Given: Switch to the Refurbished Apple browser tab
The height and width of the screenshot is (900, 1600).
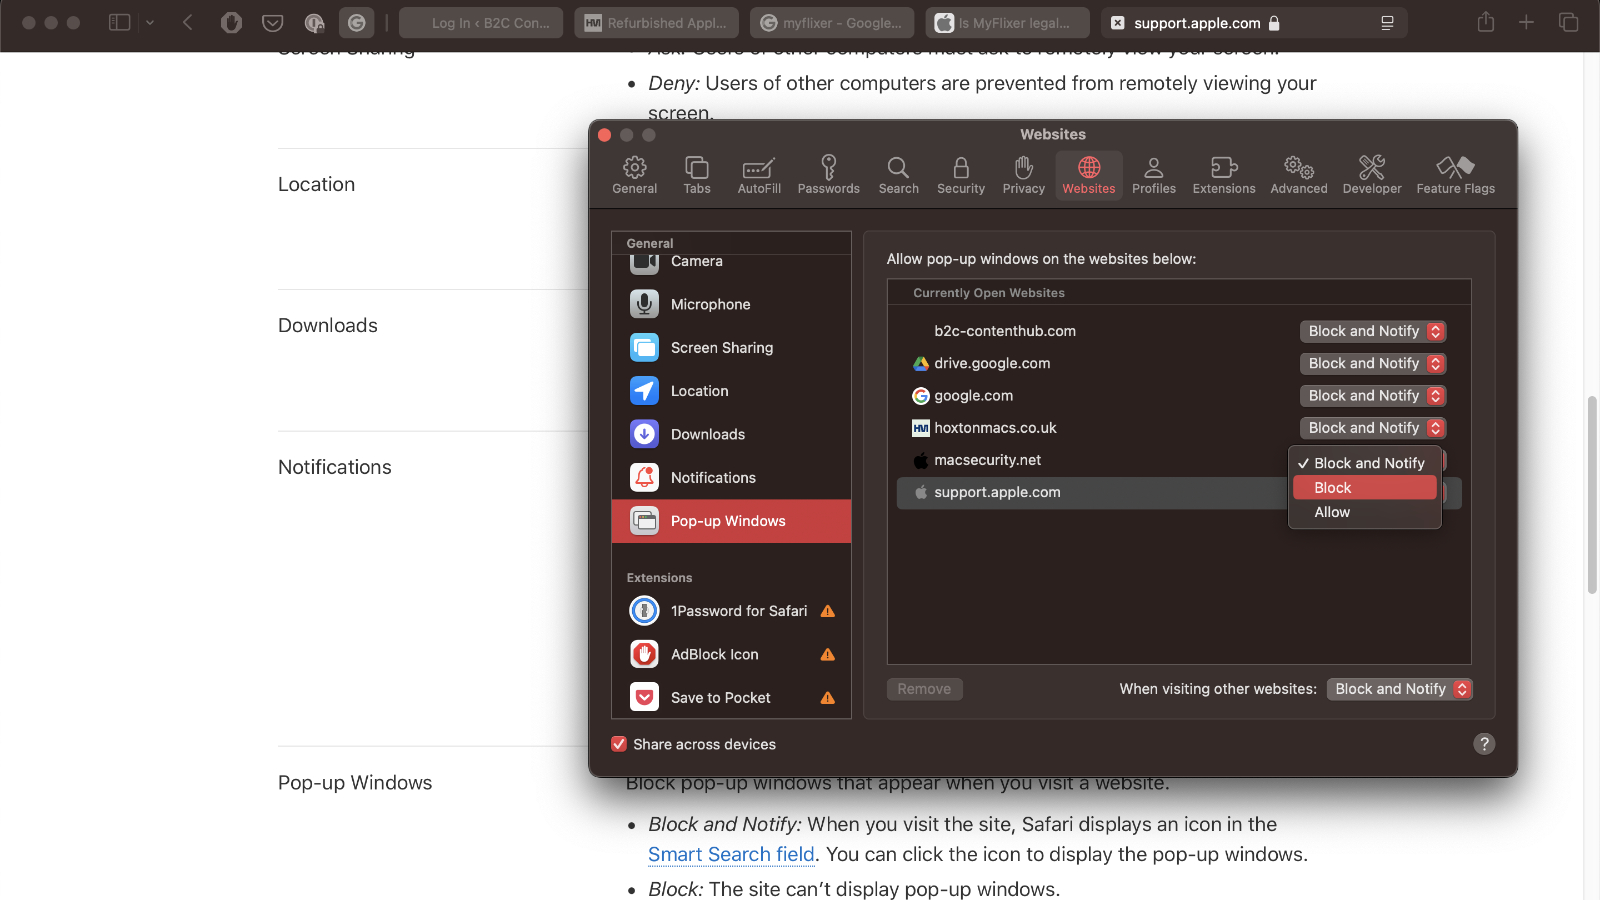Looking at the screenshot, I should tap(656, 23).
